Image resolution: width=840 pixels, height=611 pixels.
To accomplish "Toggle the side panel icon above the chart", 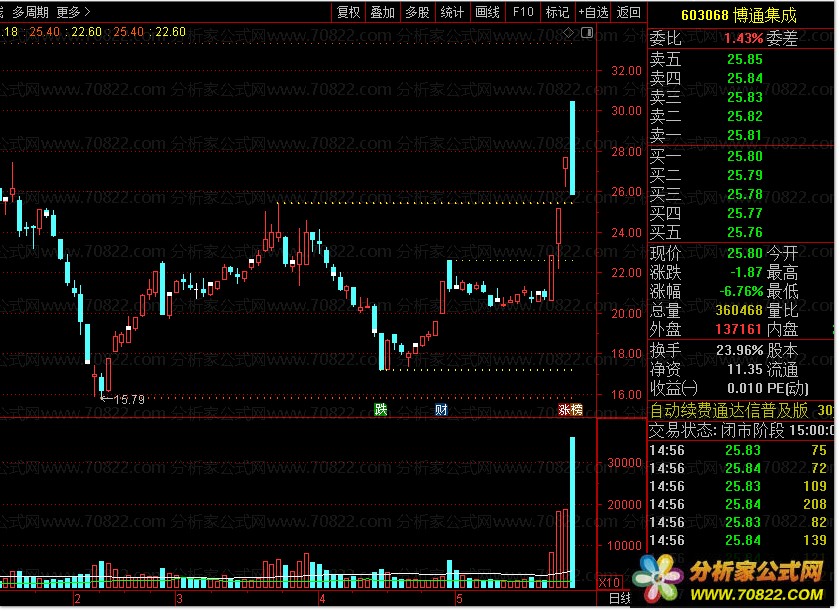I will (x=587, y=33).
